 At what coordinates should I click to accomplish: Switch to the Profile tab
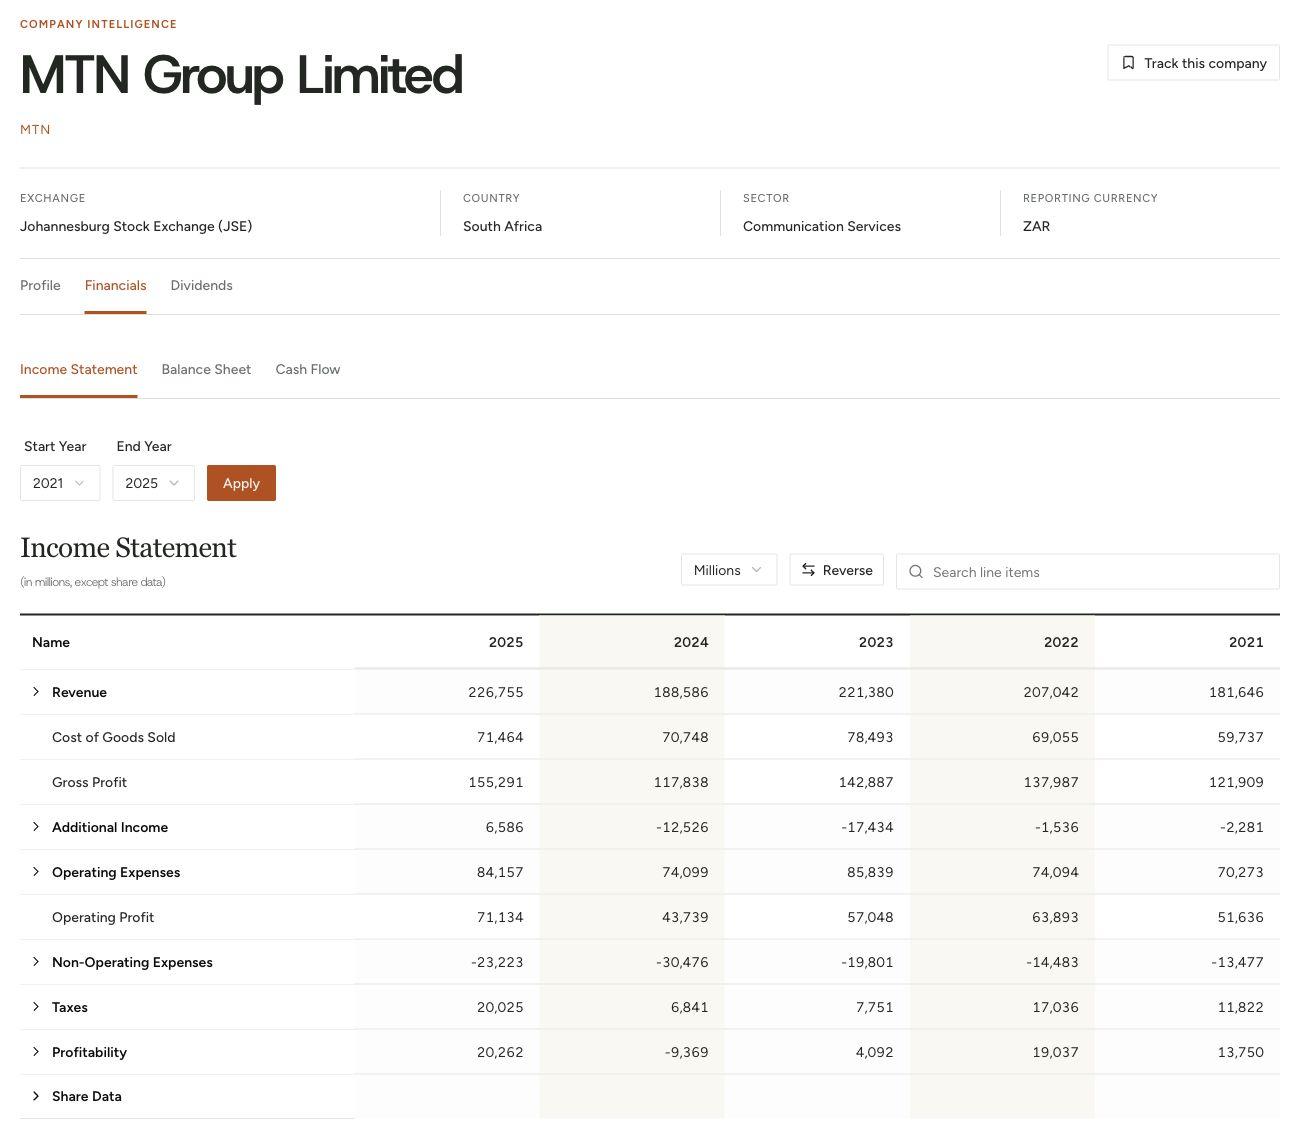click(x=40, y=285)
